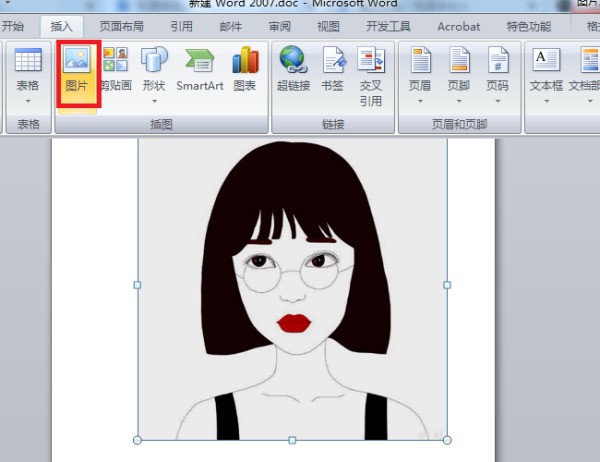Open the Page Layout (页面布局) tab
Viewport: 600px width, 462px height.
pos(121,27)
